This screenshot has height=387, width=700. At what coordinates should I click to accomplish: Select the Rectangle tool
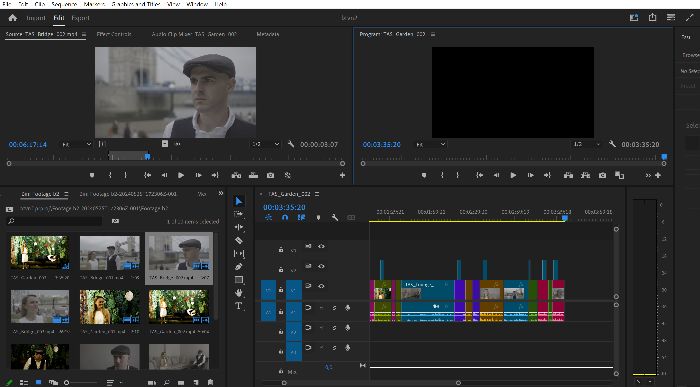pyautogui.click(x=239, y=280)
